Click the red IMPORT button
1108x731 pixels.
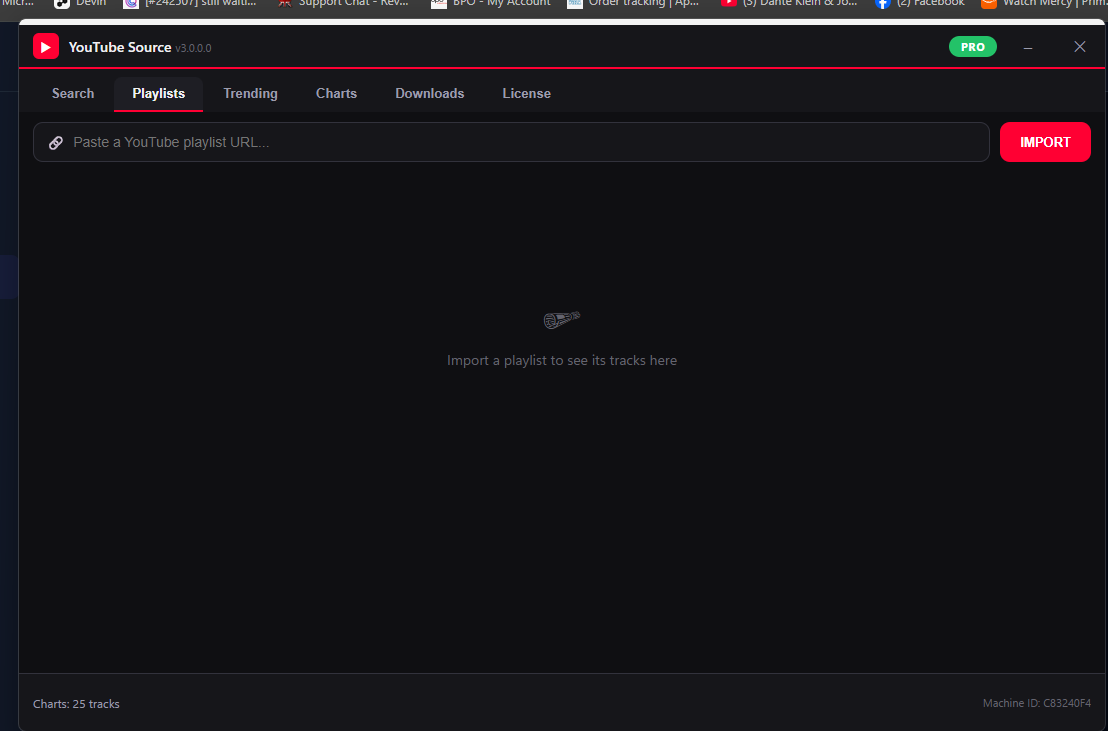[1045, 142]
